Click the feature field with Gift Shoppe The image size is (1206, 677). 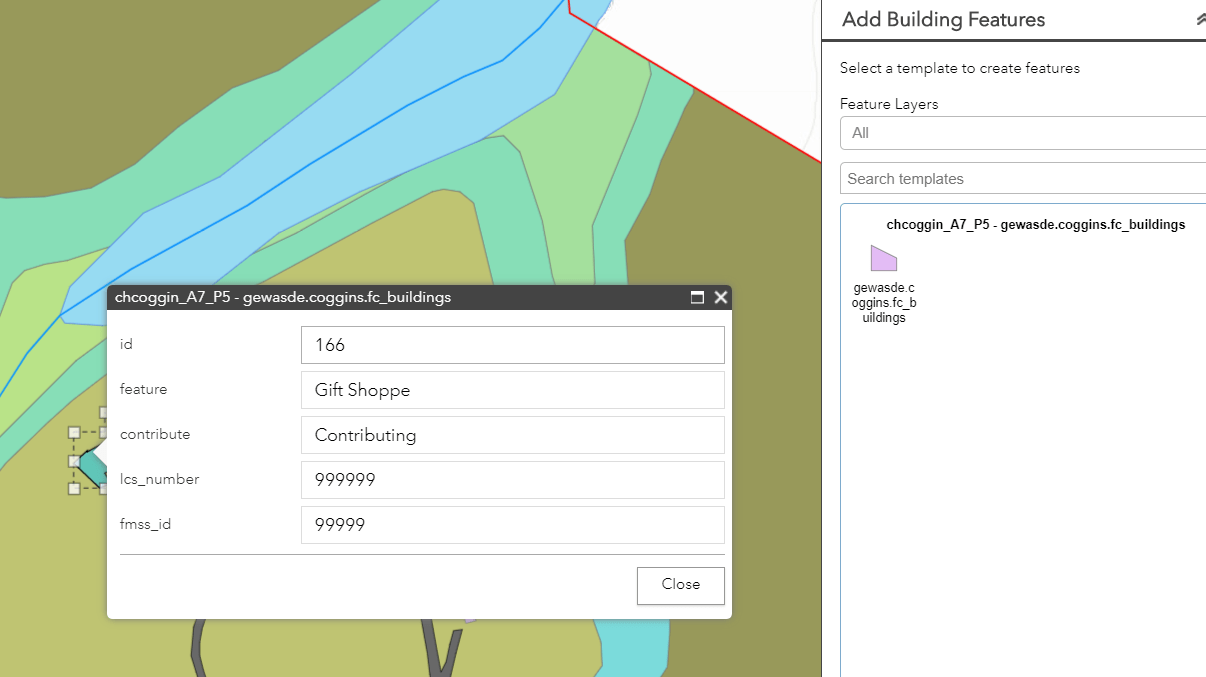(x=512, y=390)
